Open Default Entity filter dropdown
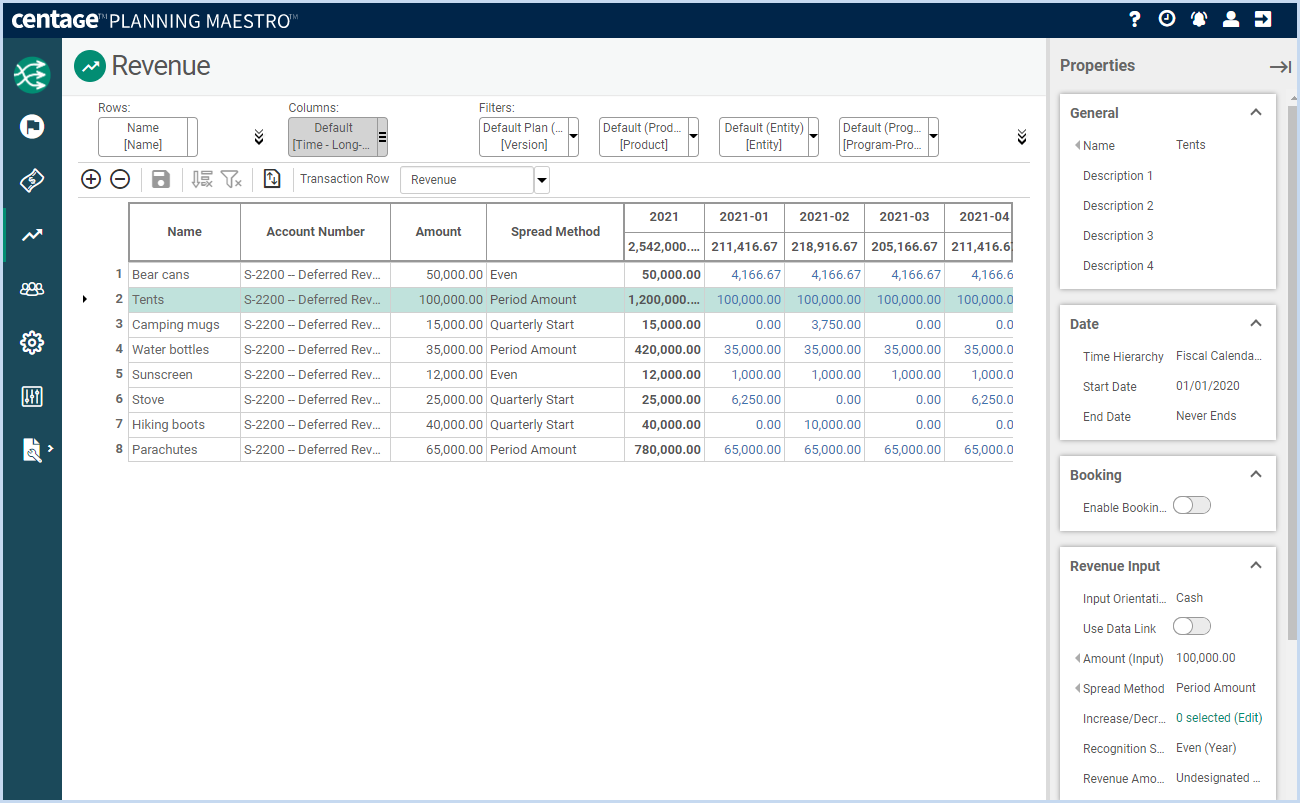The image size is (1300, 803). coord(814,137)
